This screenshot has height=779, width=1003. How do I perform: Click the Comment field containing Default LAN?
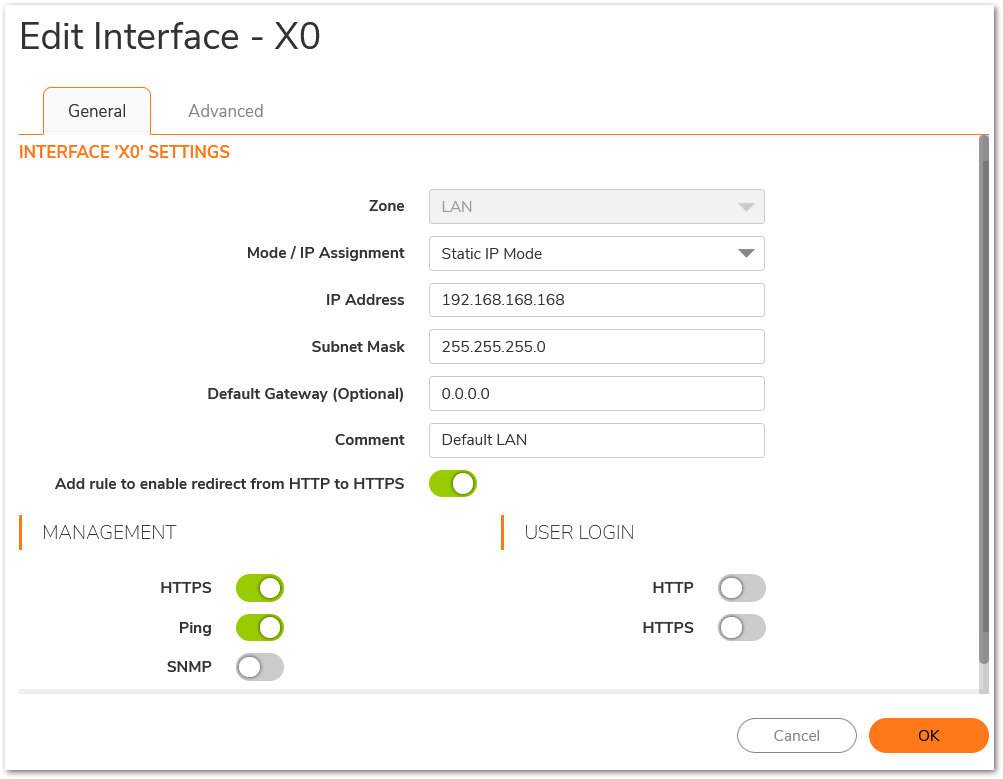pos(597,440)
